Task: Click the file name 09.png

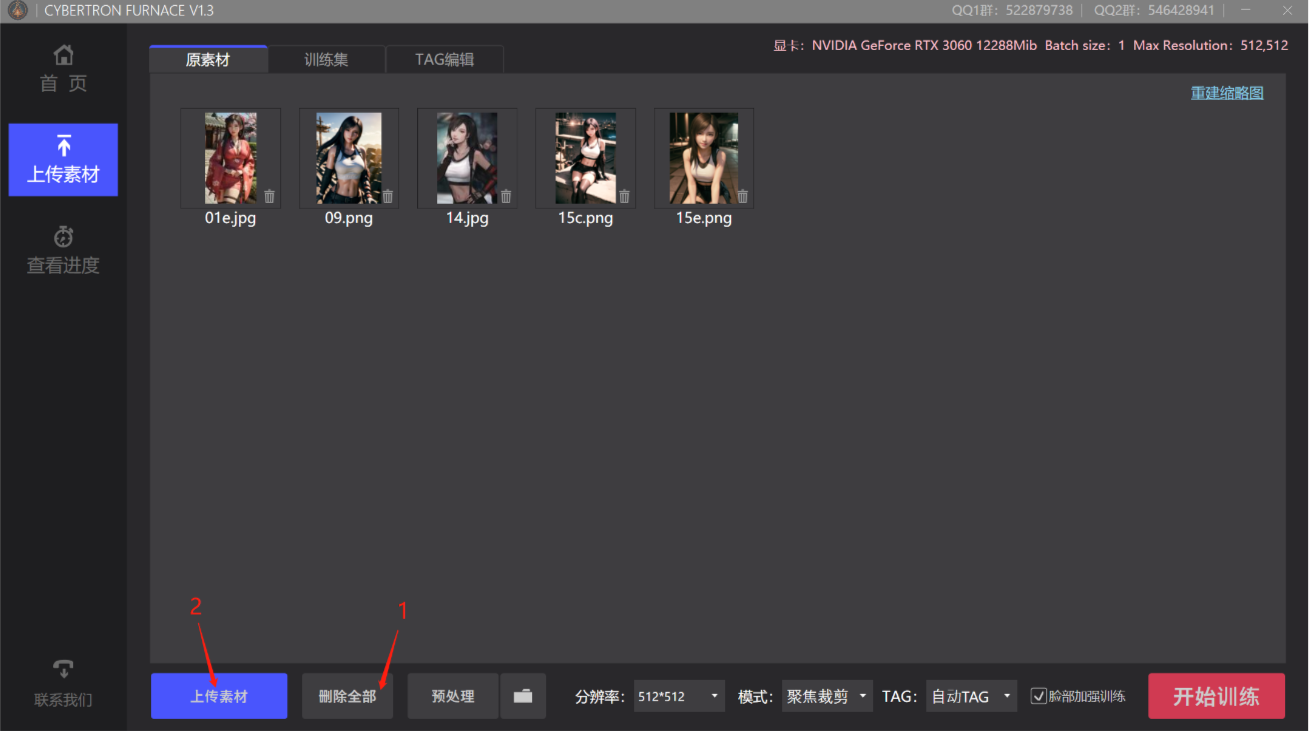Action: point(349,218)
